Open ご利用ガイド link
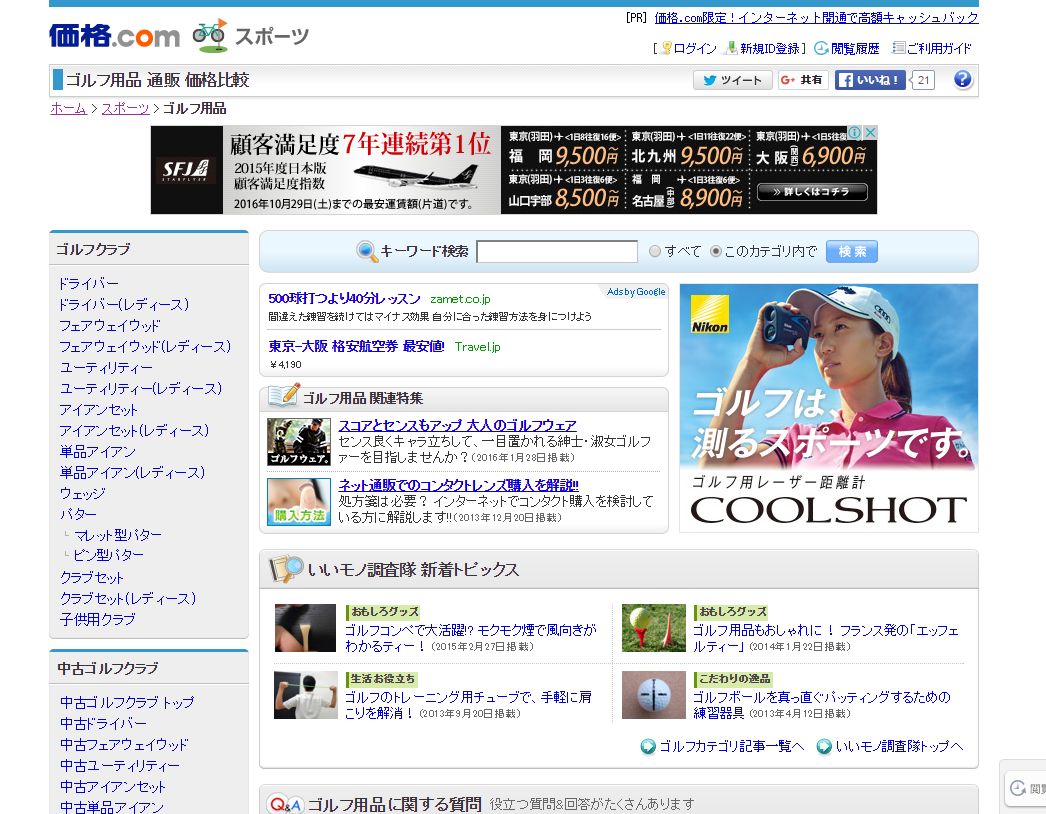The width and height of the screenshot is (1046, 814). (932, 48)
